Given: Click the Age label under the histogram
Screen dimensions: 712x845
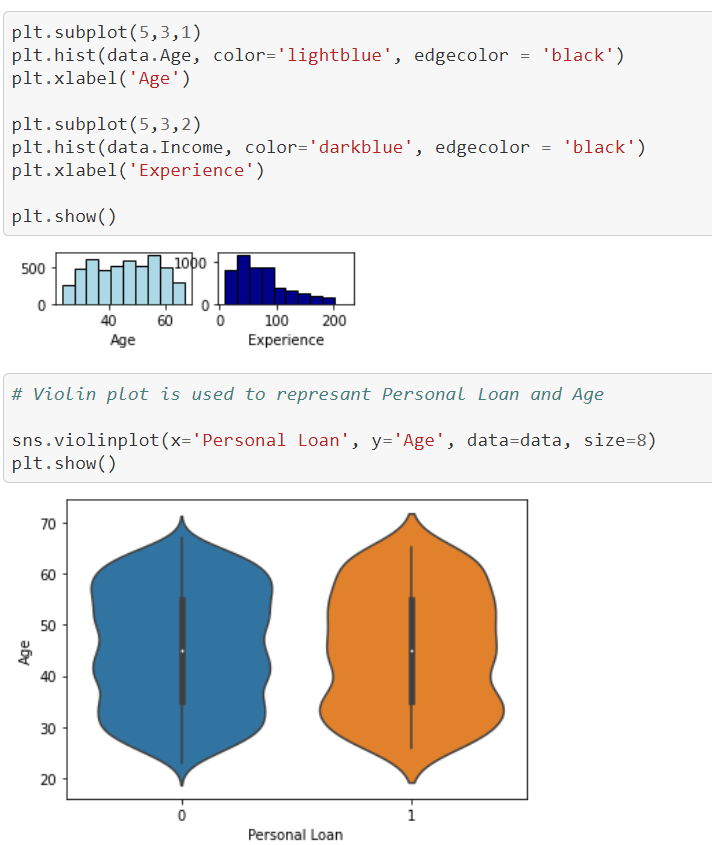Looking at the screenshot, I should 123,341.
